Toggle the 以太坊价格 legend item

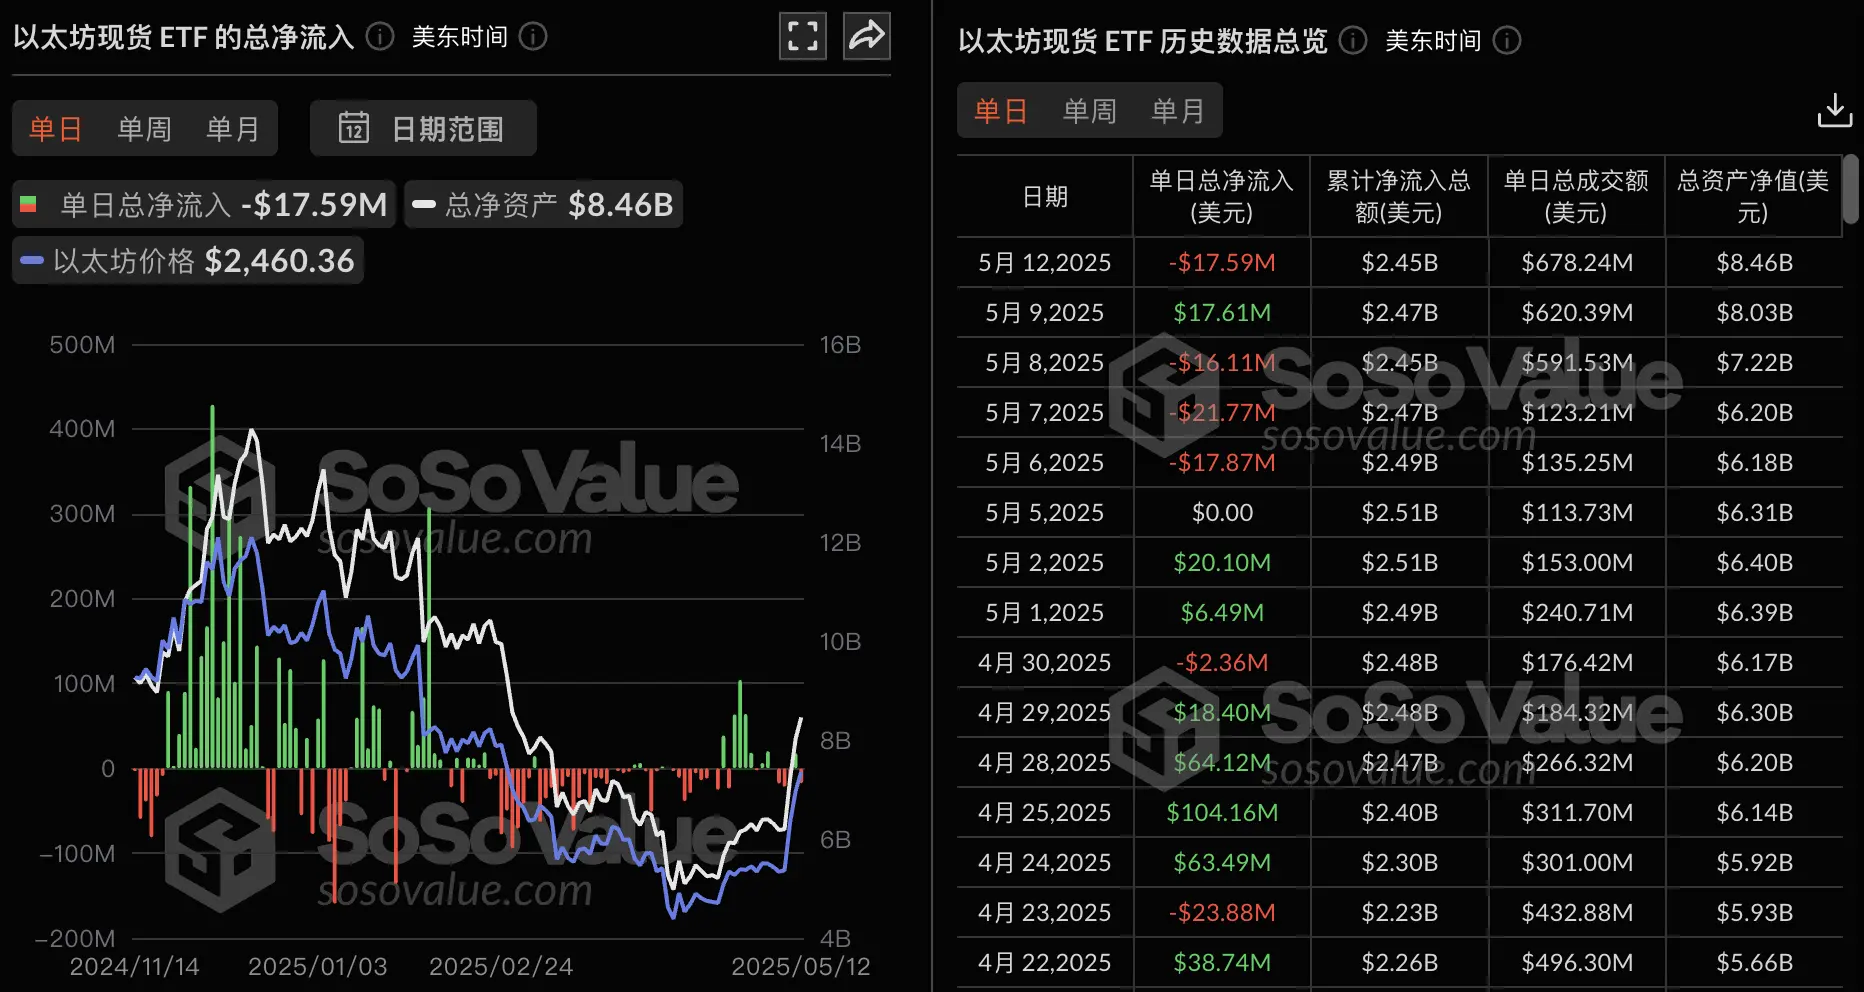coord(186,260)
